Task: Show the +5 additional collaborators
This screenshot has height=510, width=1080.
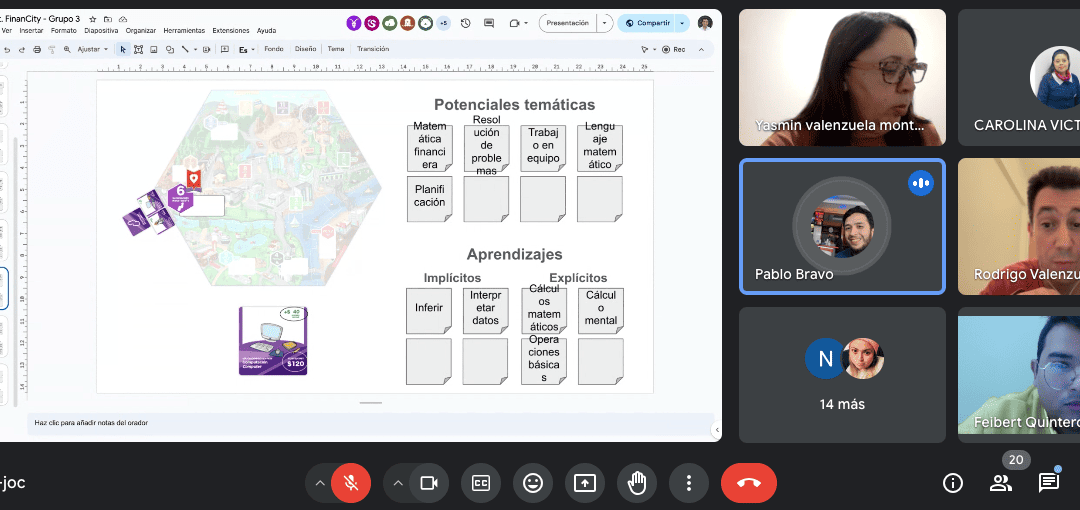Action: coord(443,23)
